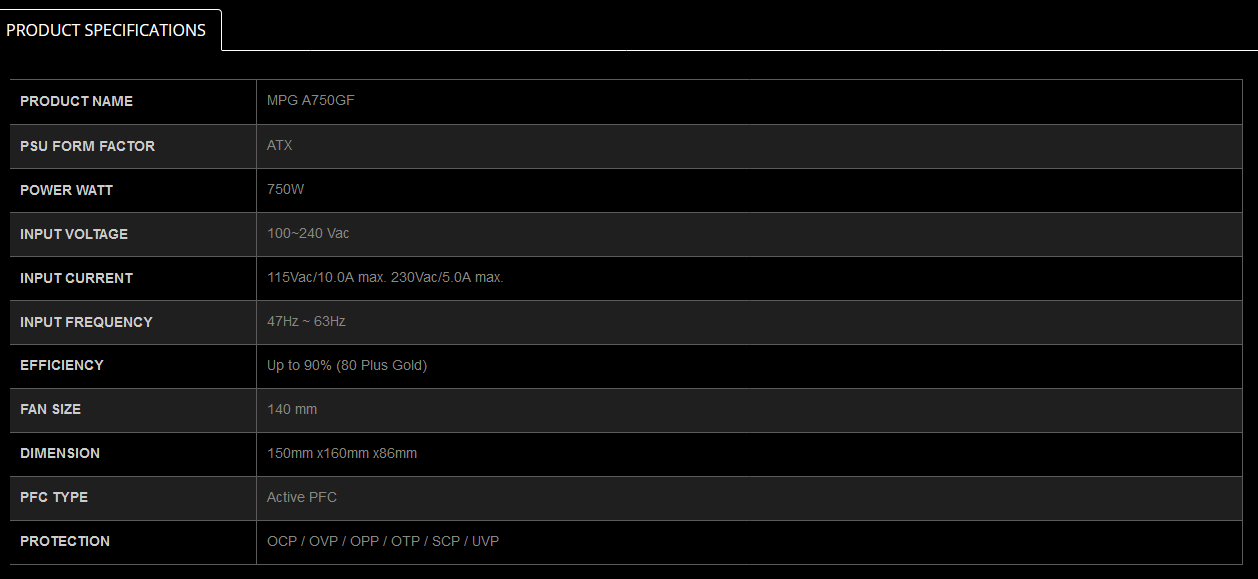Screen dimensions: 1258x579
Task: Click the Efficiency row label
Action: click(62, 365)
